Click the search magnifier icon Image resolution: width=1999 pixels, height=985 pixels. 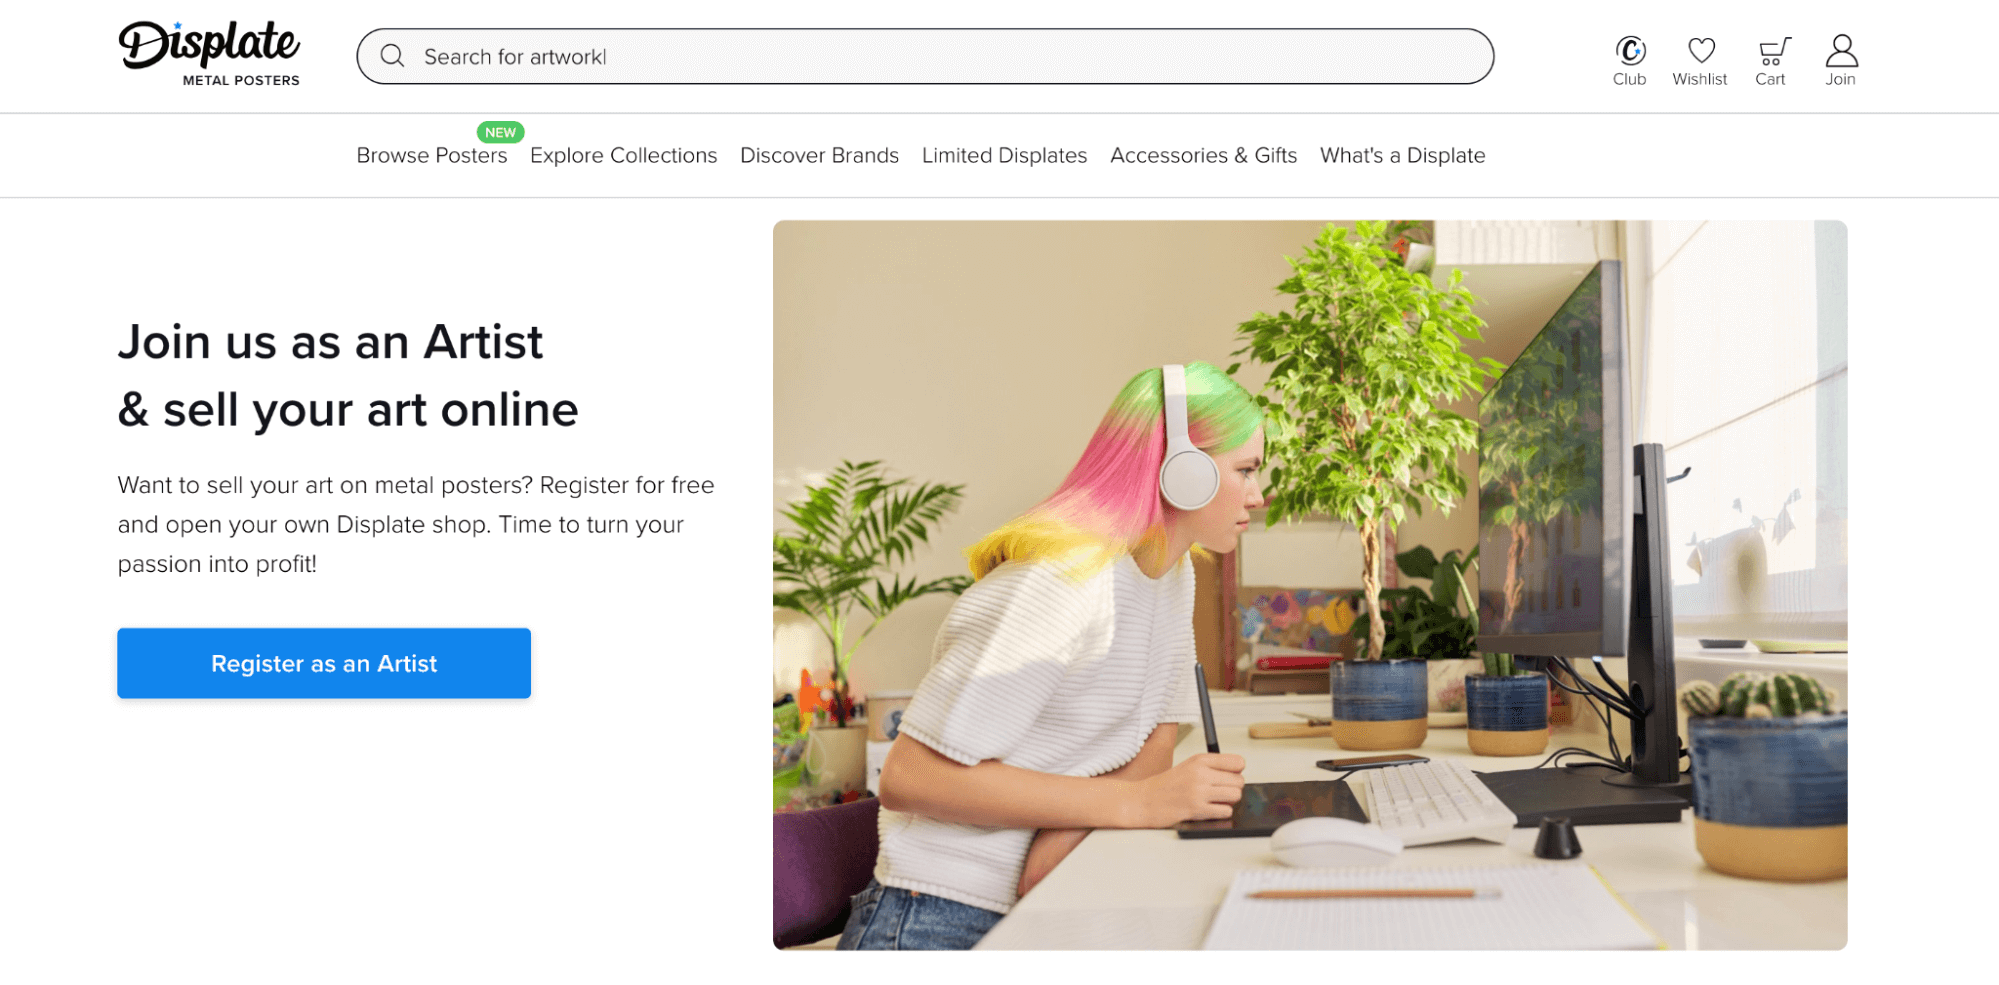(392, 56)
